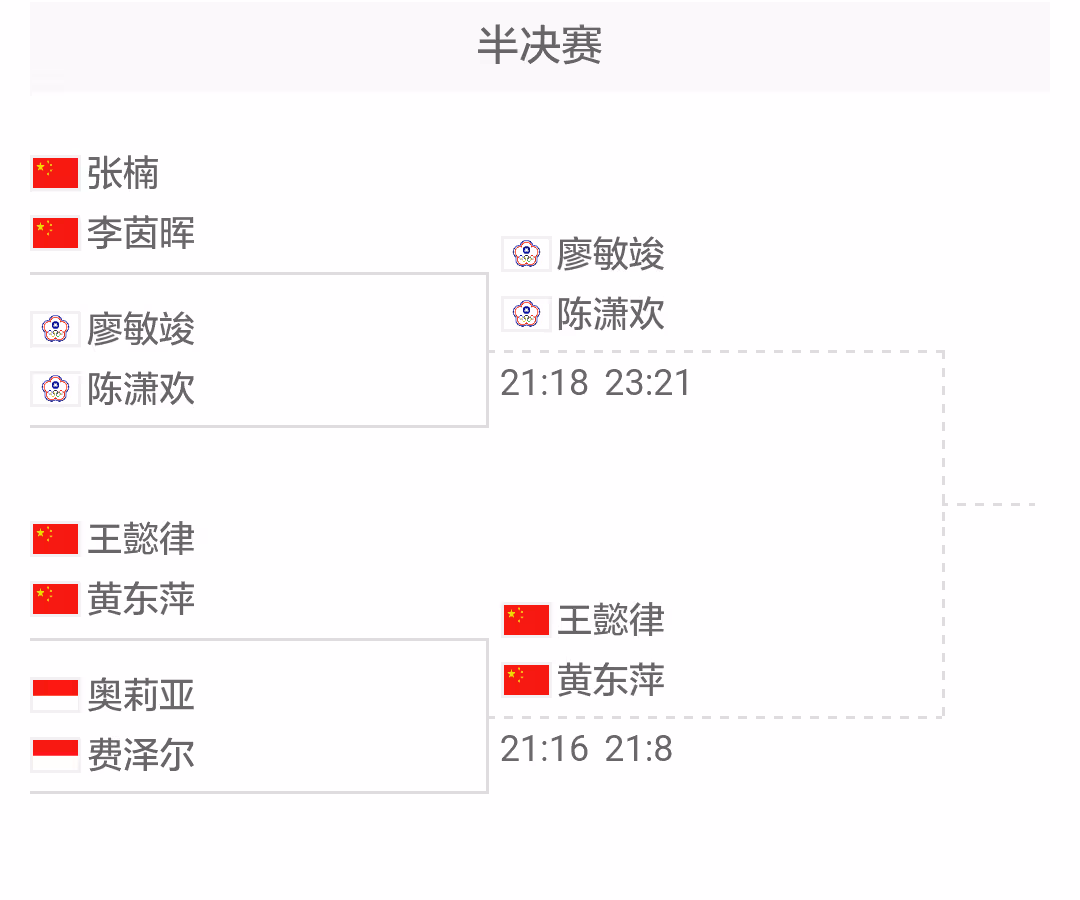Select player name 张楠

click(123, 172)
